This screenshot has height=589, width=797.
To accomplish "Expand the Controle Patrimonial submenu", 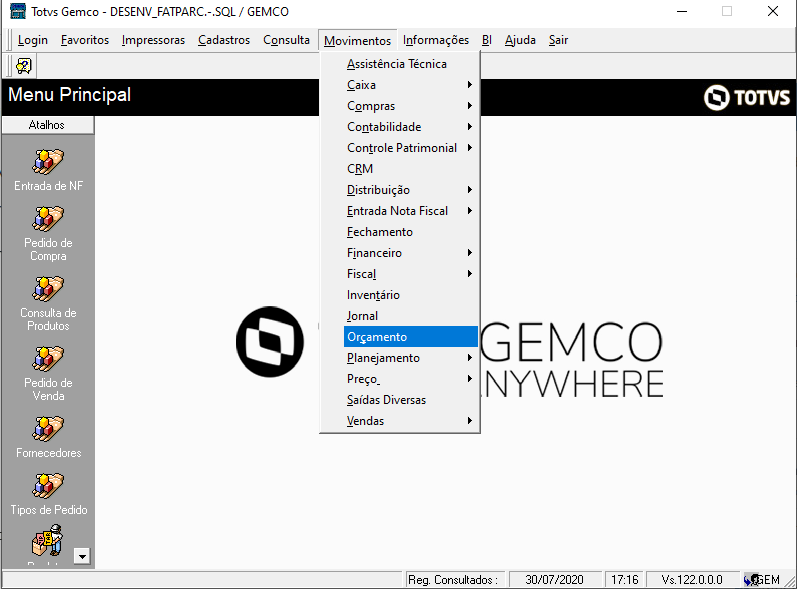I will coord(400,148).
